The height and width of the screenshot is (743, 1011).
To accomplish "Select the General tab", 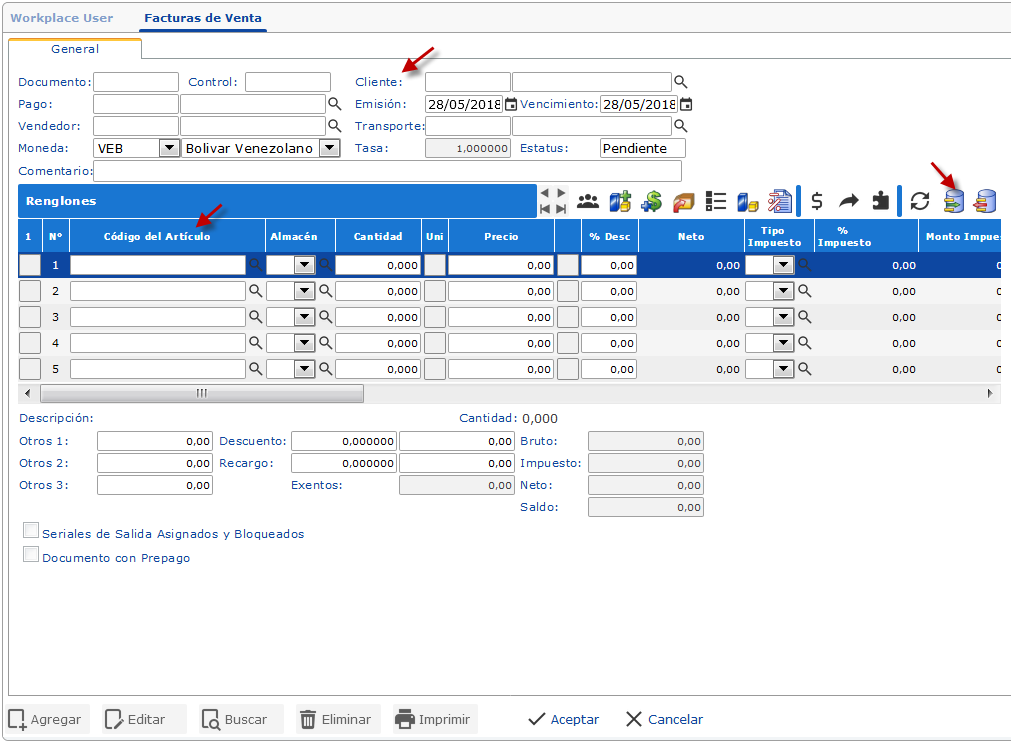I will (x=75, y=48).
